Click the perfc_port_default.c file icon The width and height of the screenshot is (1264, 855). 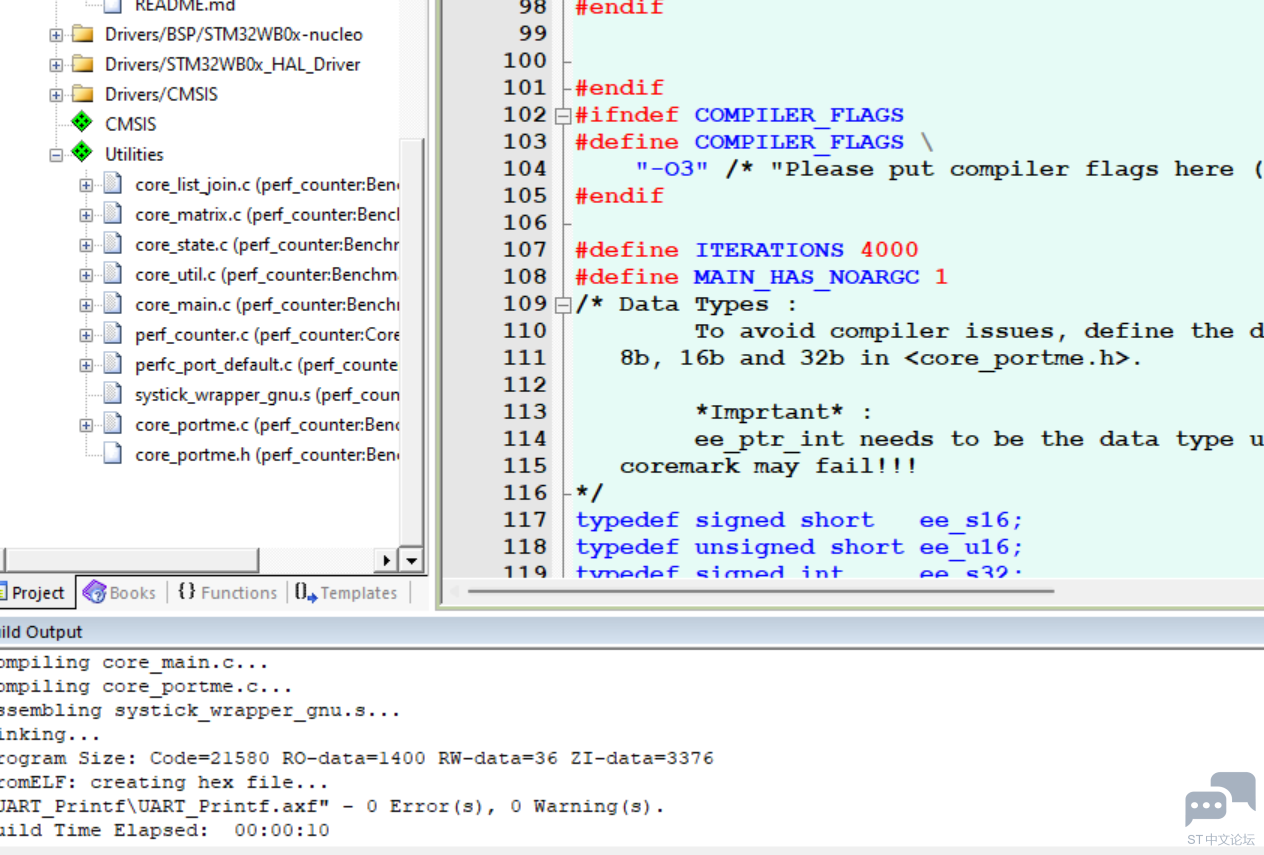pos(114,364)
